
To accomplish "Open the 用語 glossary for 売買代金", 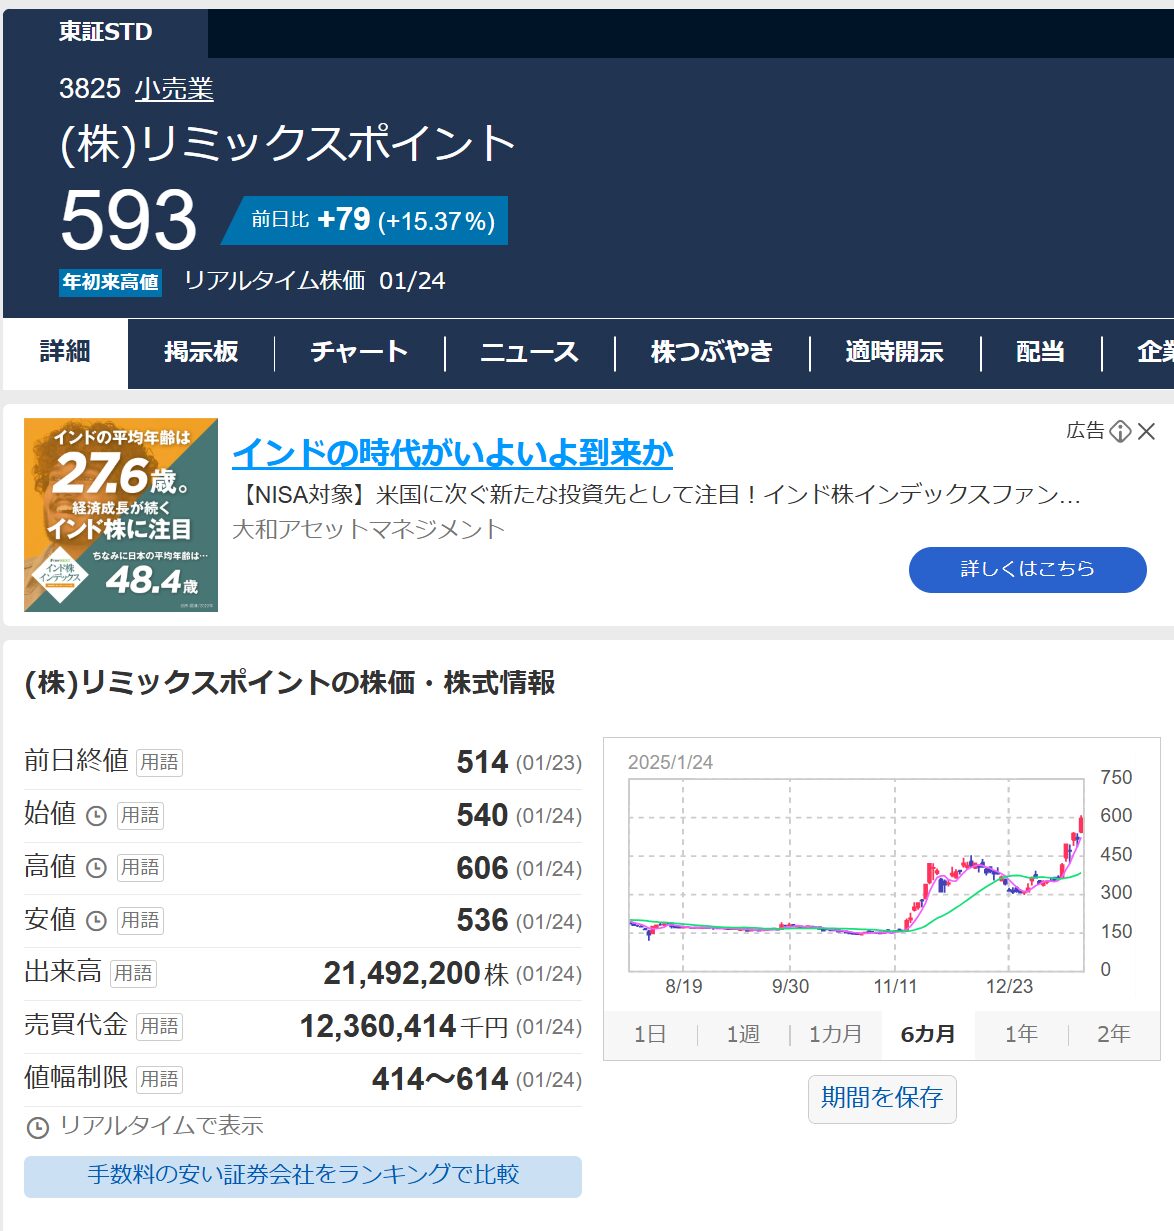I will point(159,1027).
